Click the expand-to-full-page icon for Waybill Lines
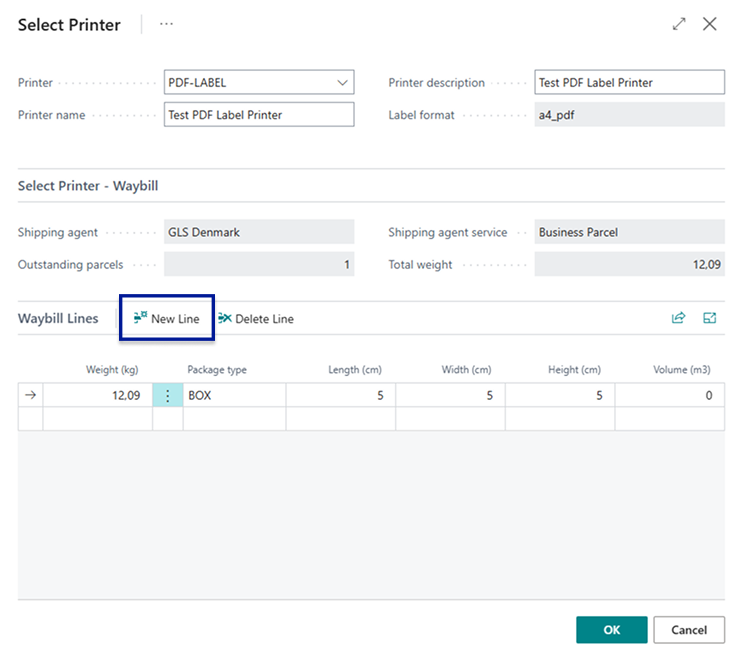This screenshot has width=745, height=652. pos(710,318)
